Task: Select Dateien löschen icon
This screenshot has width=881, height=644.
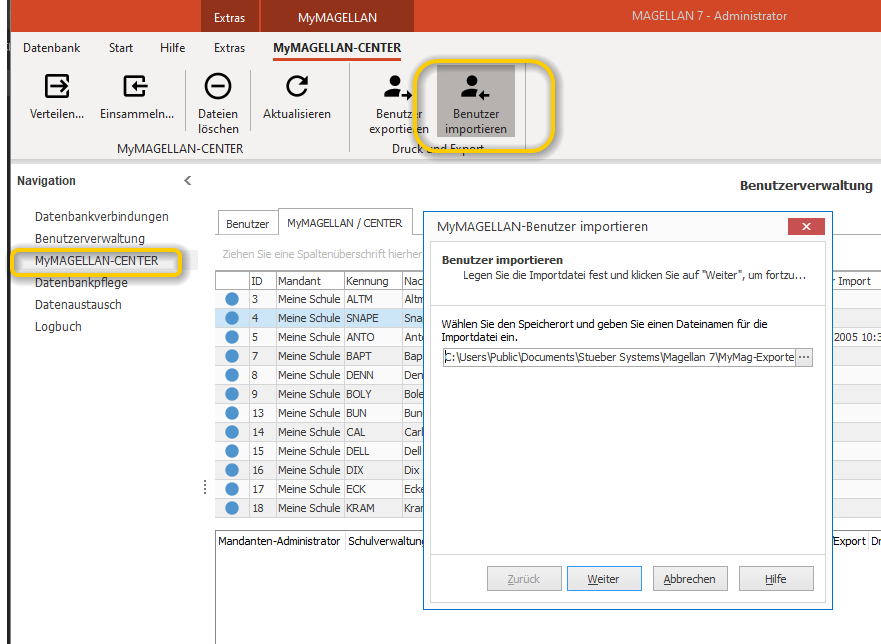Action: click(218, 87)
